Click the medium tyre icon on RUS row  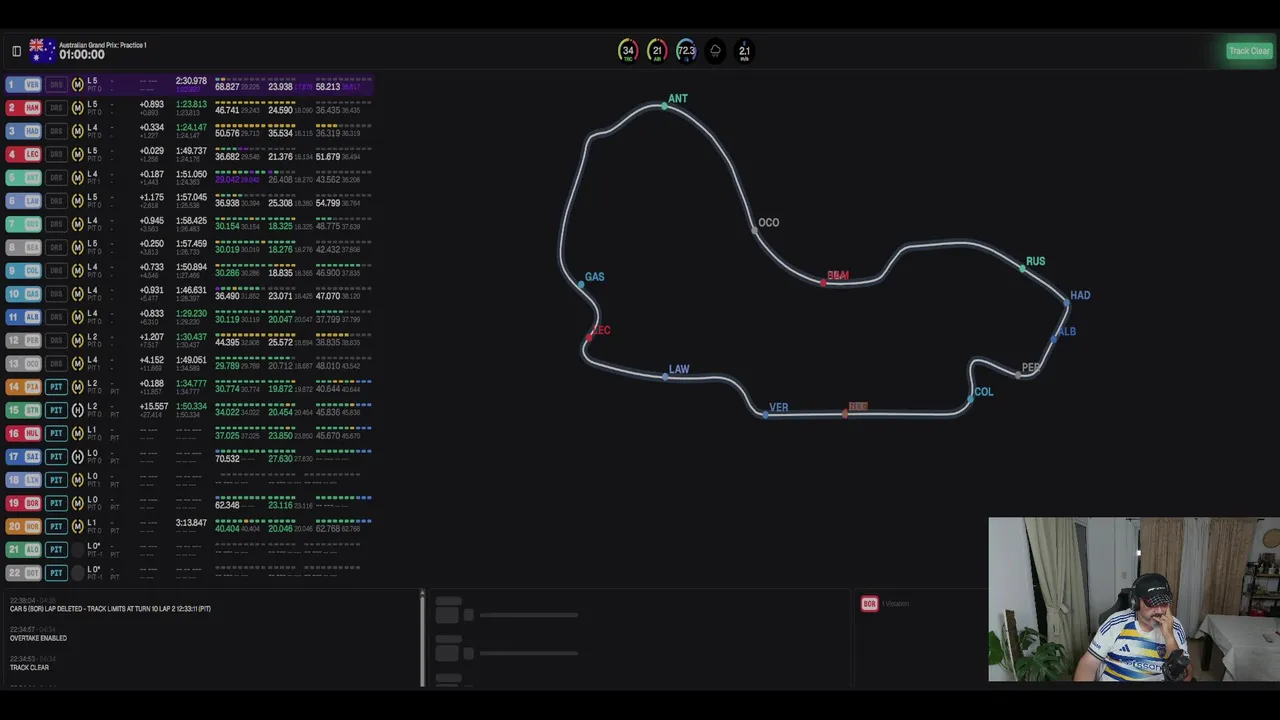point(77,224)
